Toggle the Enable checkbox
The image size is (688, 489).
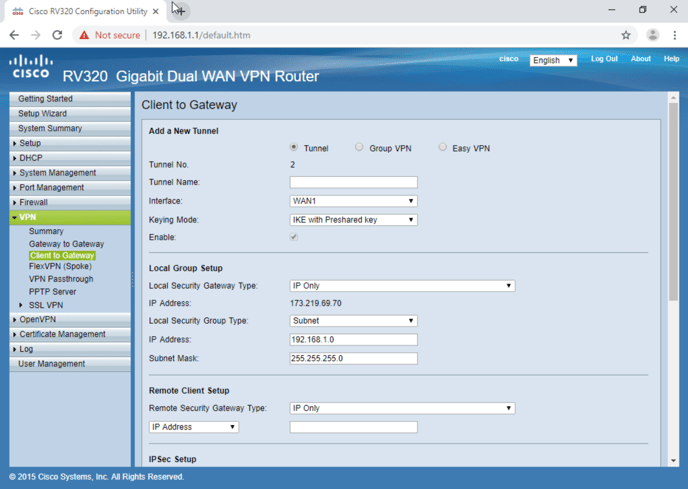294,238
